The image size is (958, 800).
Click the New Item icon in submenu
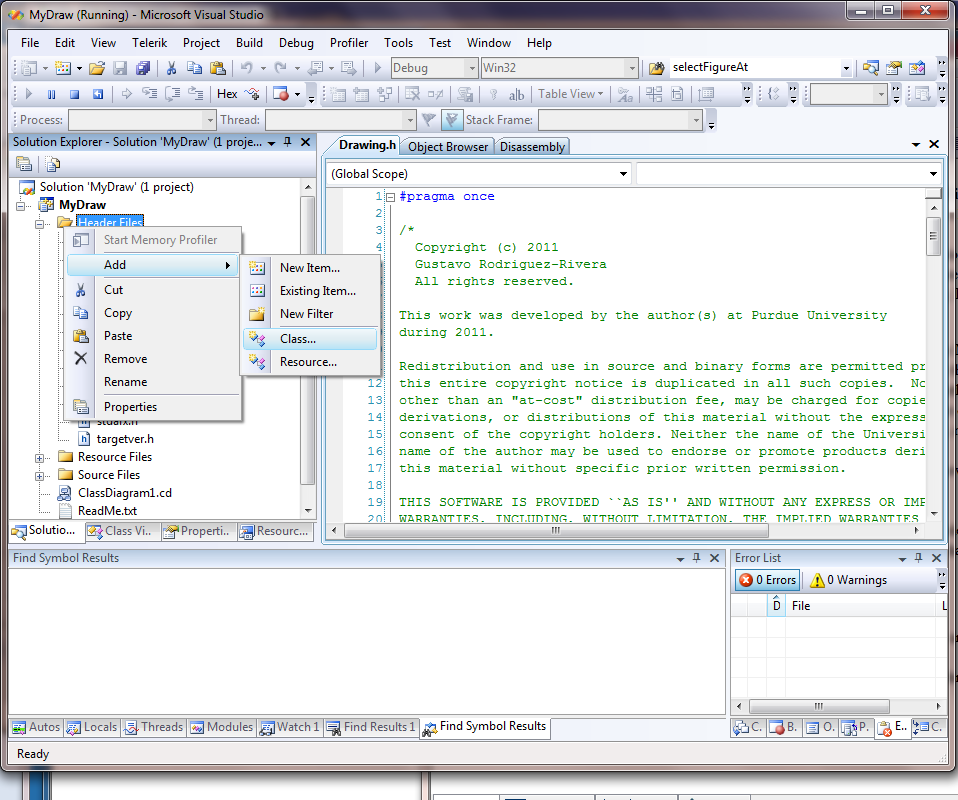click(257, 268)
